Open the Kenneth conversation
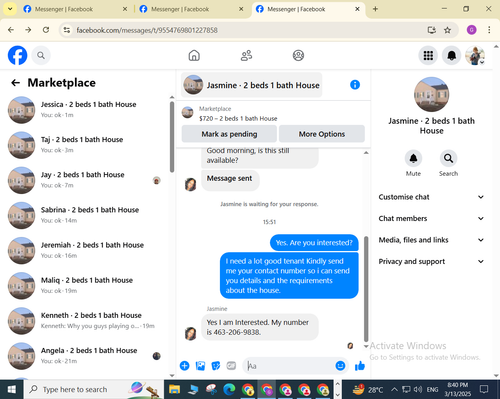 (x=87, y=321)
